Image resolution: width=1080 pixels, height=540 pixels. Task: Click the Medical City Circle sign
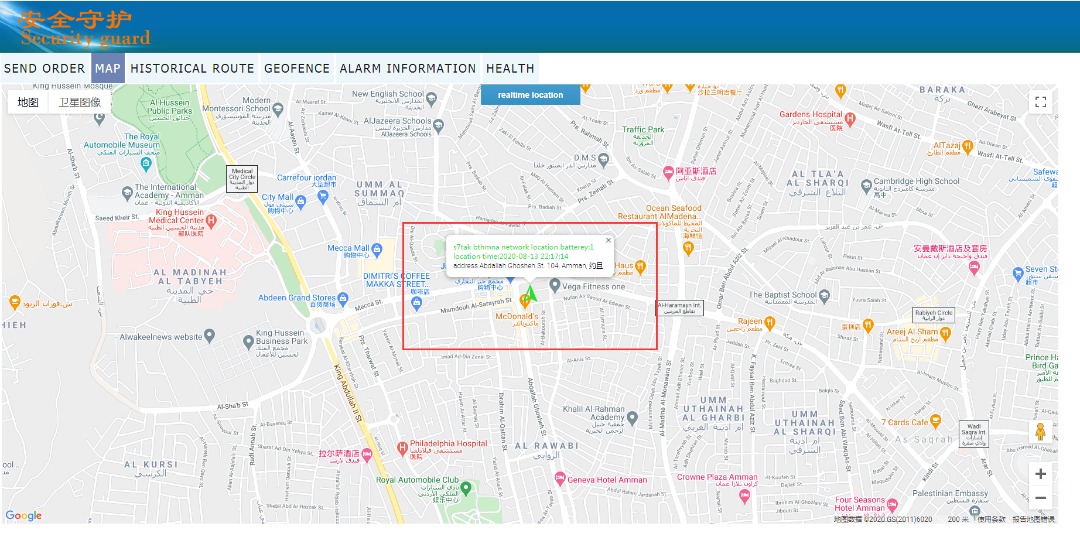(x=242, y=178)
